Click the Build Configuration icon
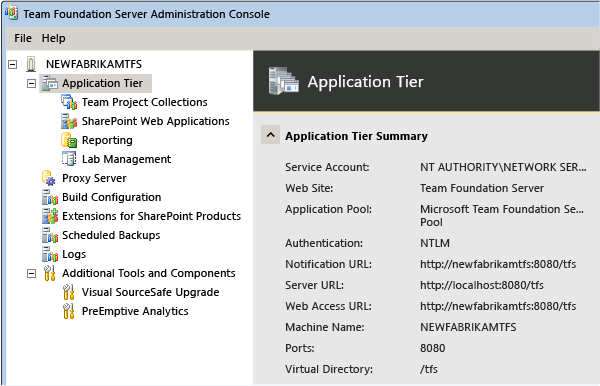This screenshot has width=600, height=386. click(x=50, y=197)
